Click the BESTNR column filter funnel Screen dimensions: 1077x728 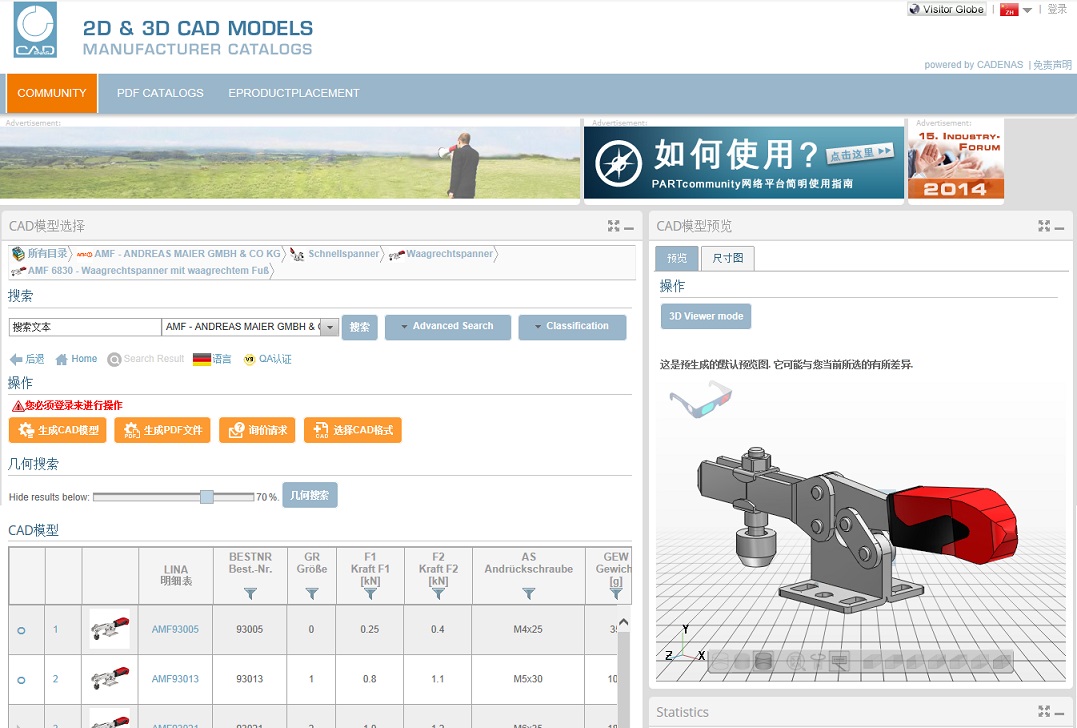coord(250,594)
